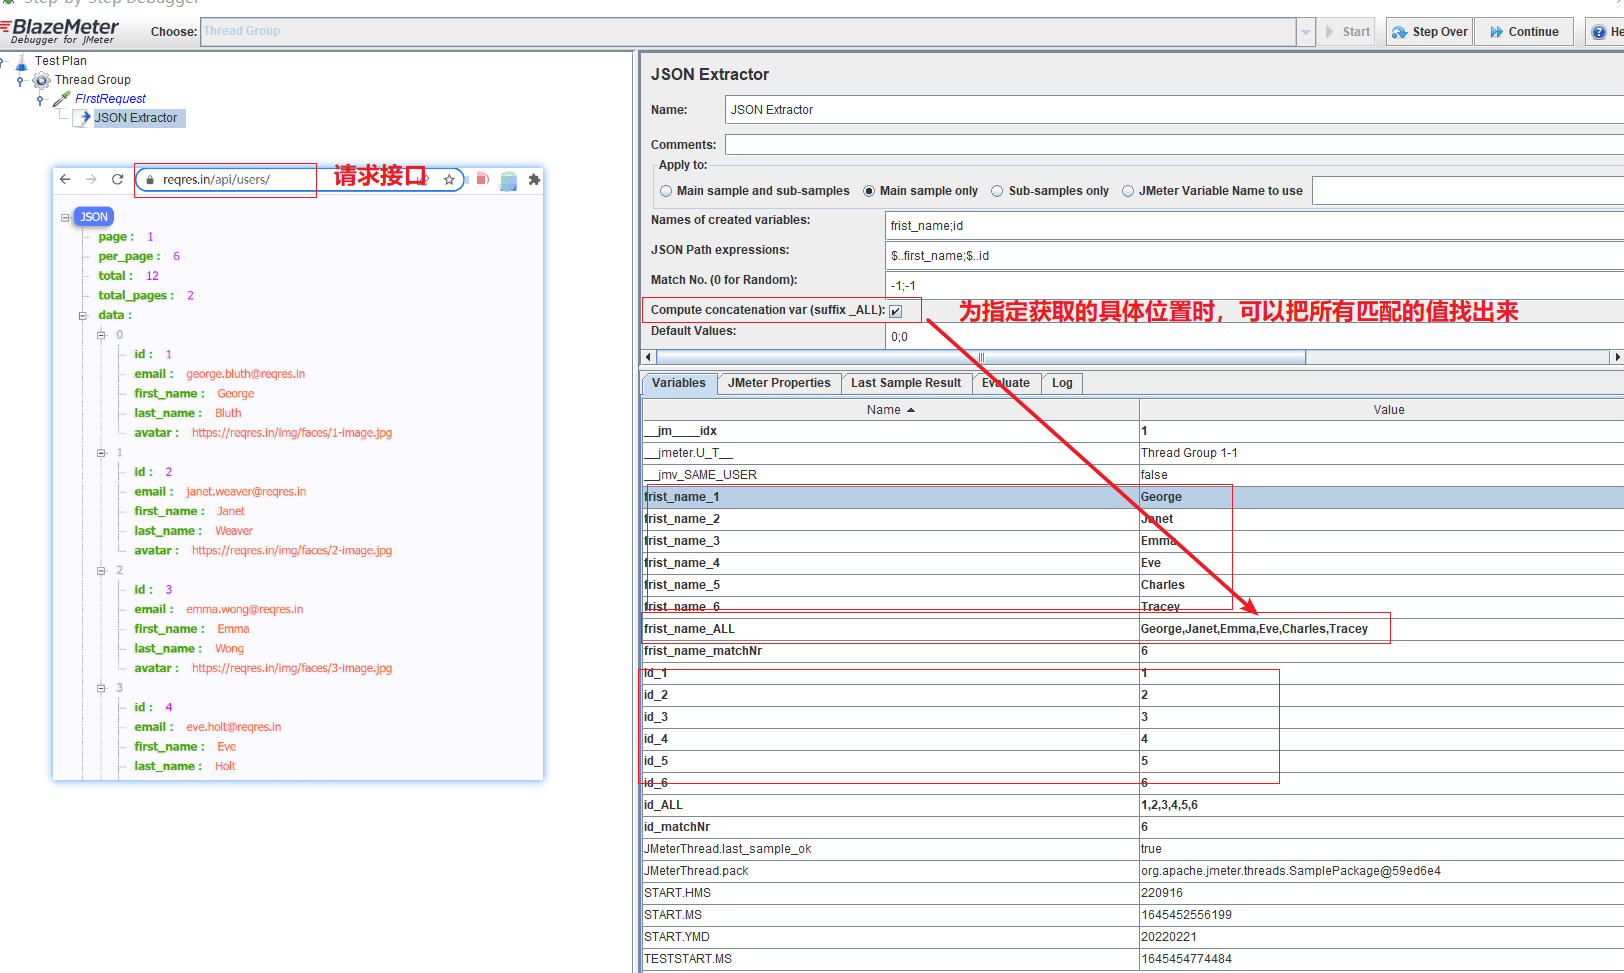Click the Names of created variables field
The image size is (1624, 973).
(1255, 226)
